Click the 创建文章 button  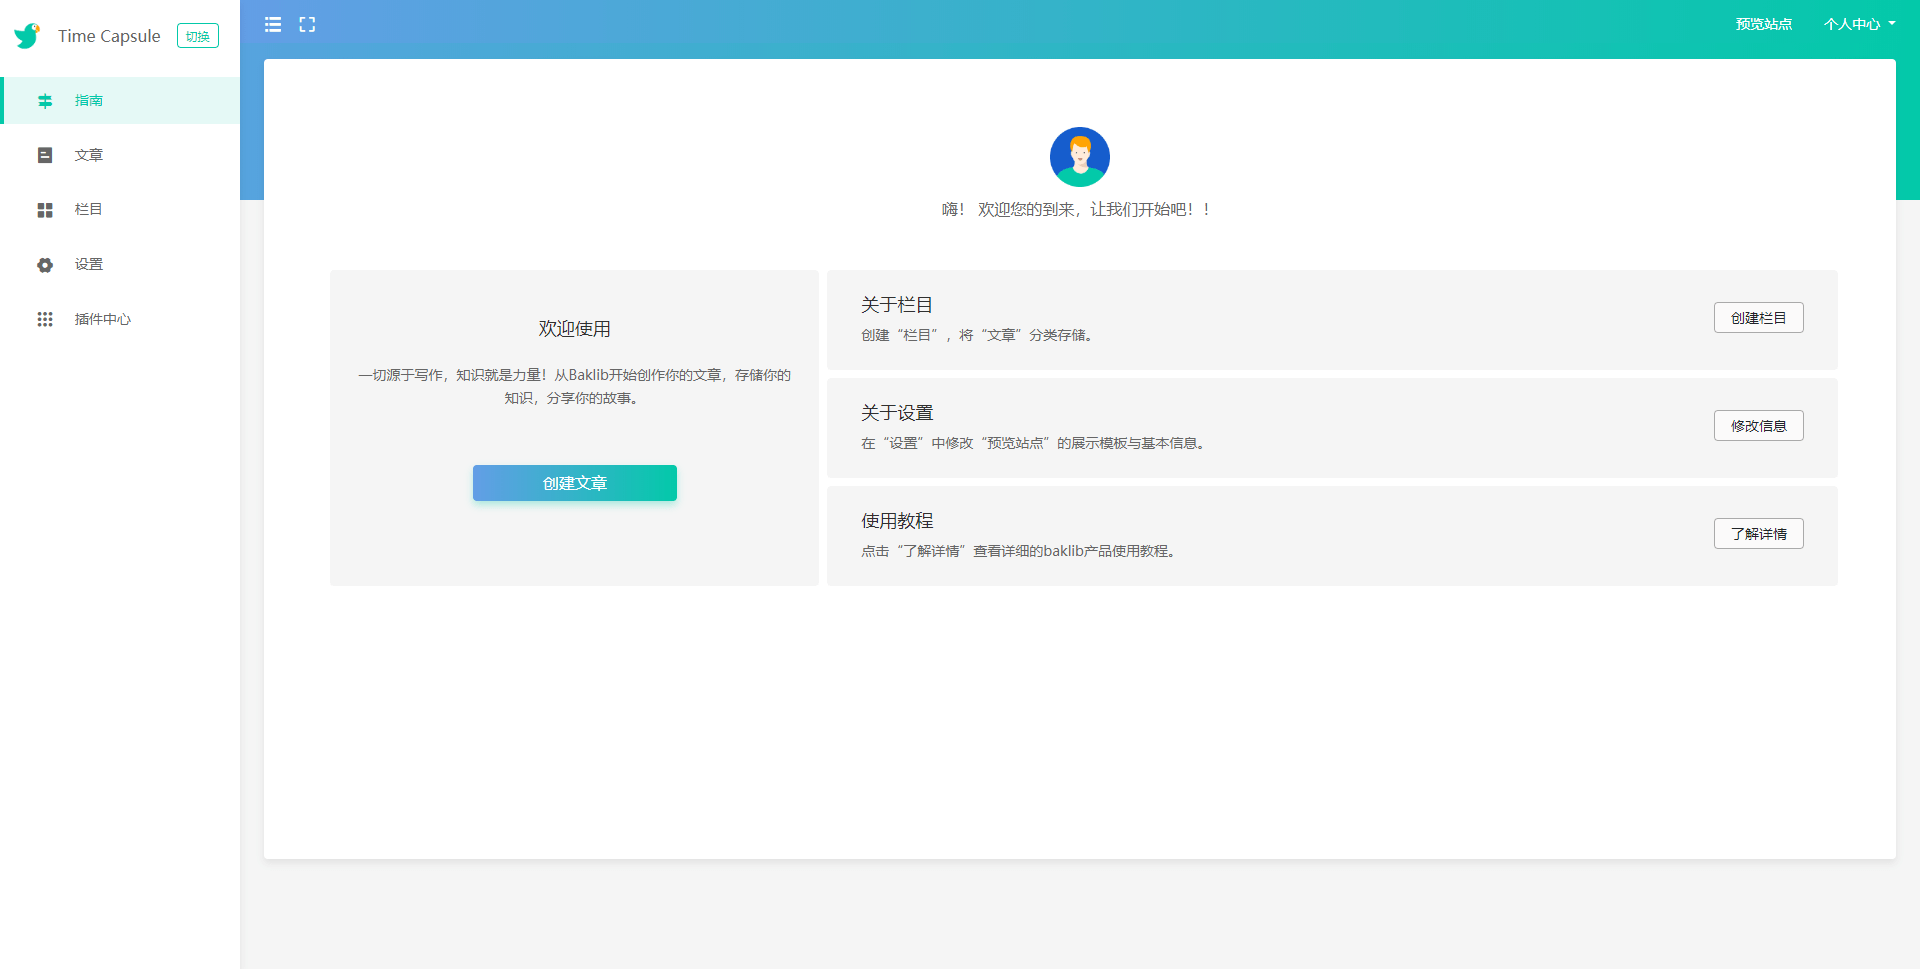574,483
